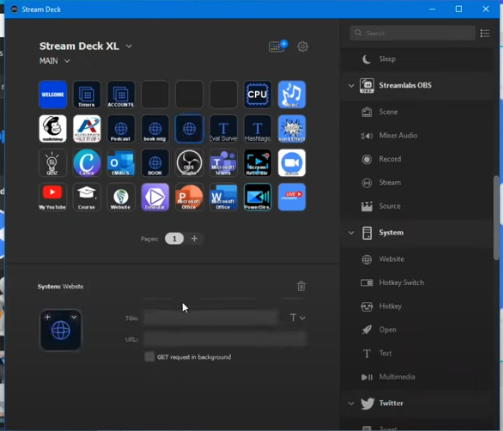
Task: Select the Canva key
Action: coord(87,163)
